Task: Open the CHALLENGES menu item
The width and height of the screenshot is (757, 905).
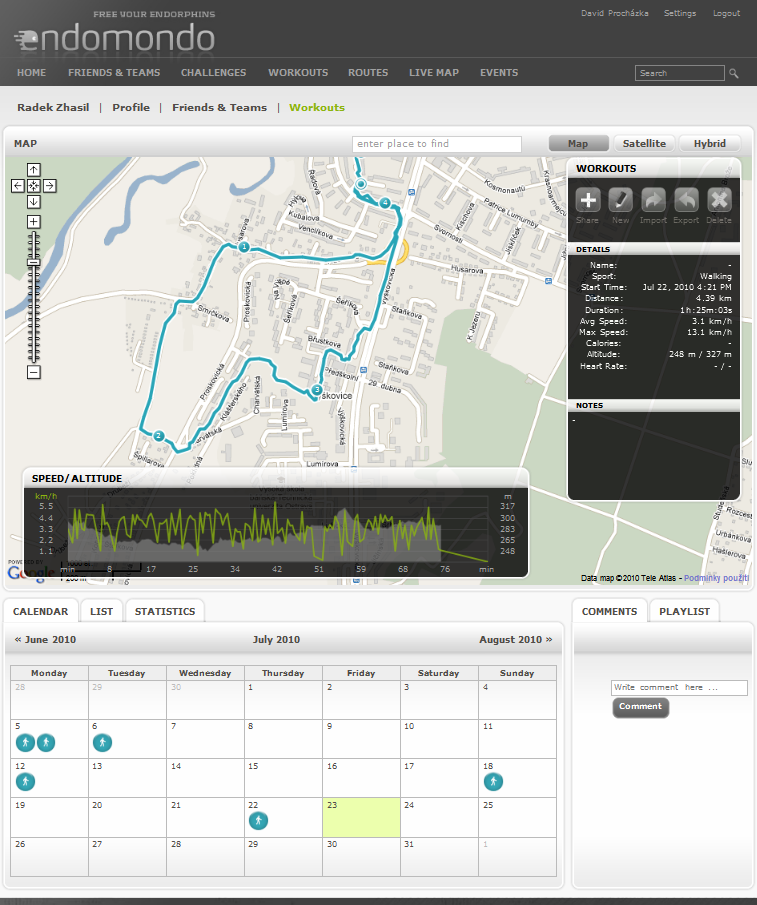Action: (x=213, y=73)
